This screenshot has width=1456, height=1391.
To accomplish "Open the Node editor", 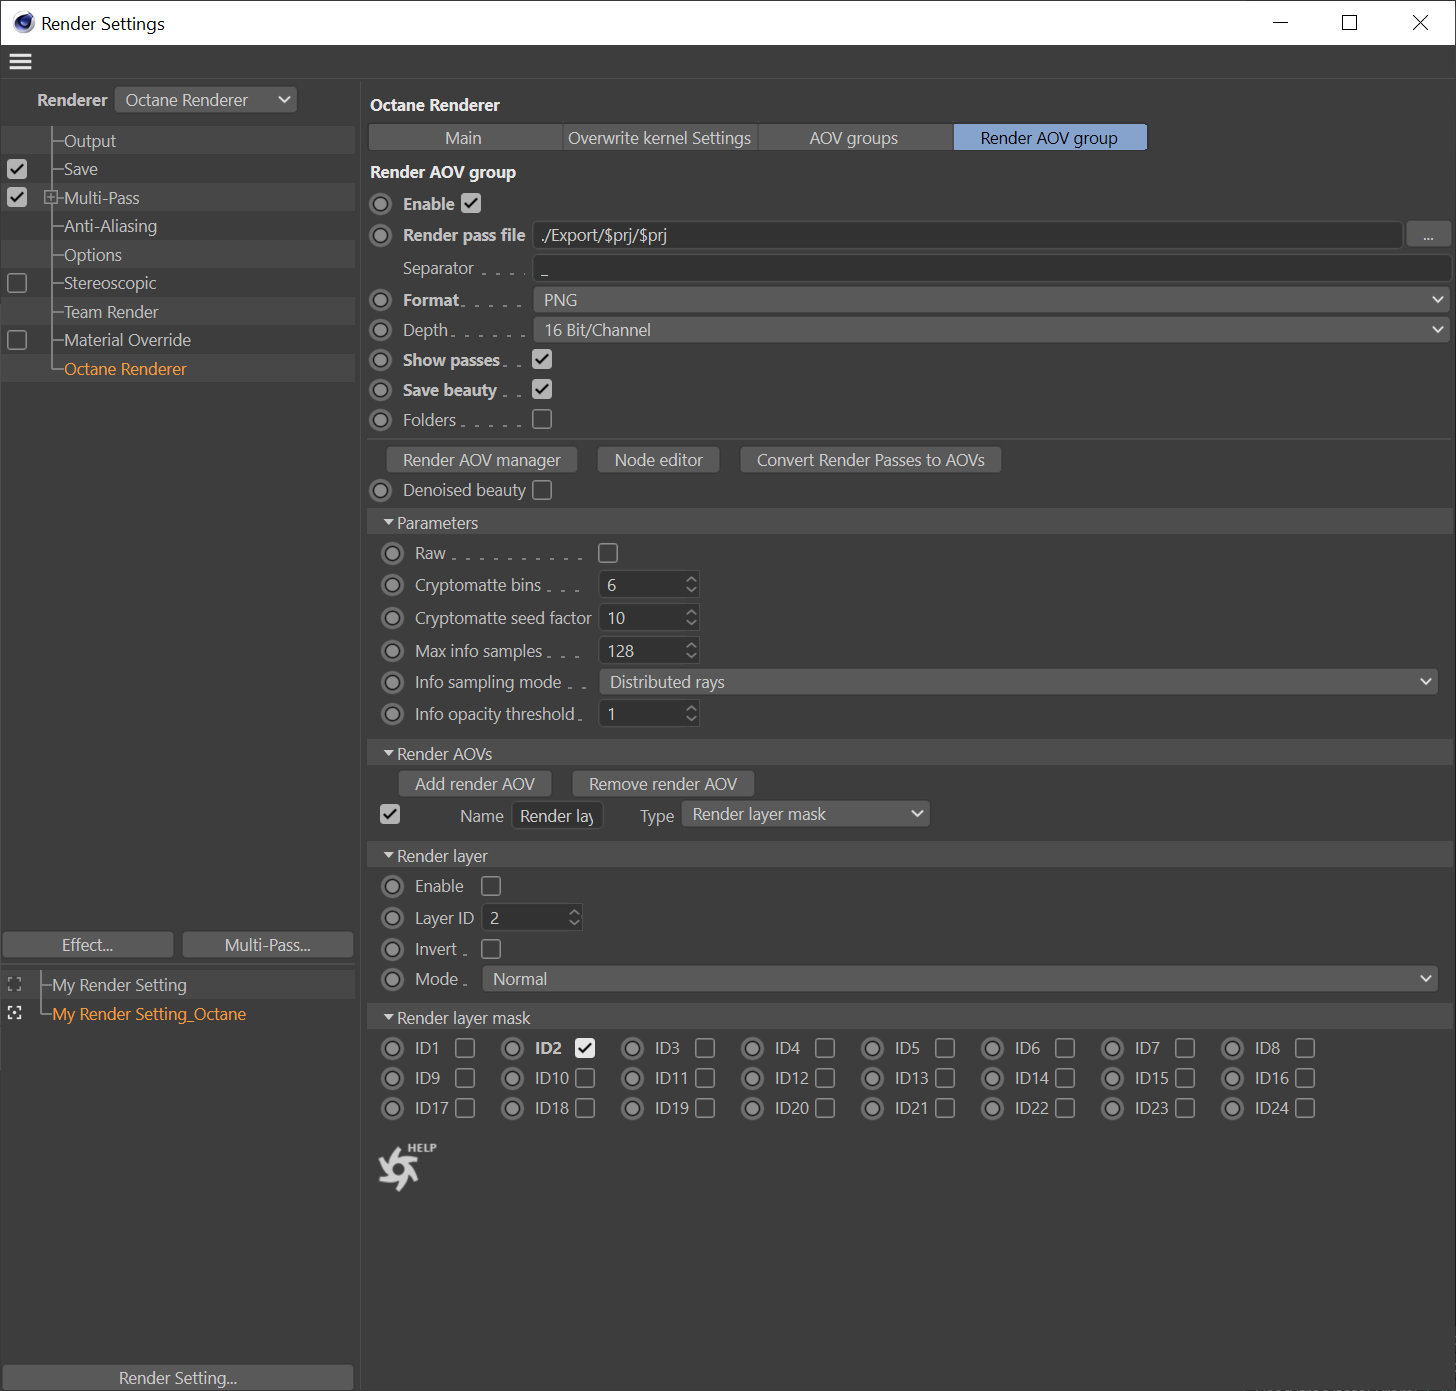I will 659,460.
